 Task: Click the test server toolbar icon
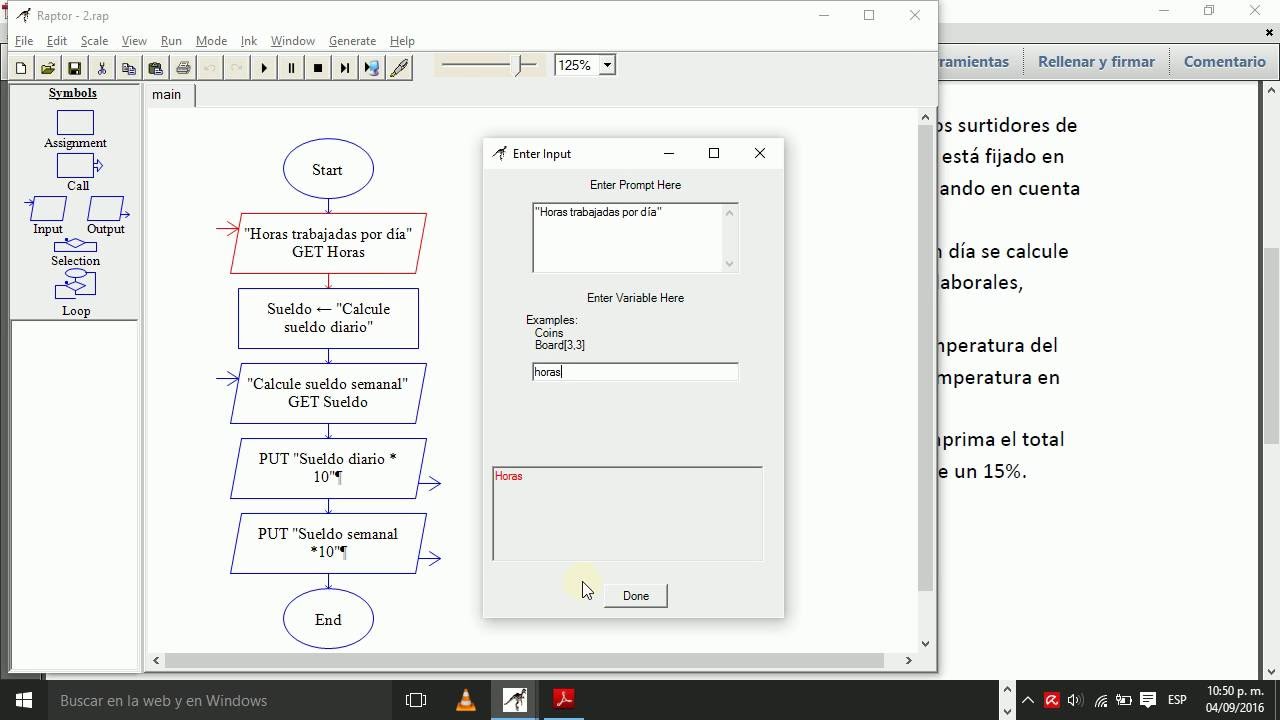click(372, 68)
